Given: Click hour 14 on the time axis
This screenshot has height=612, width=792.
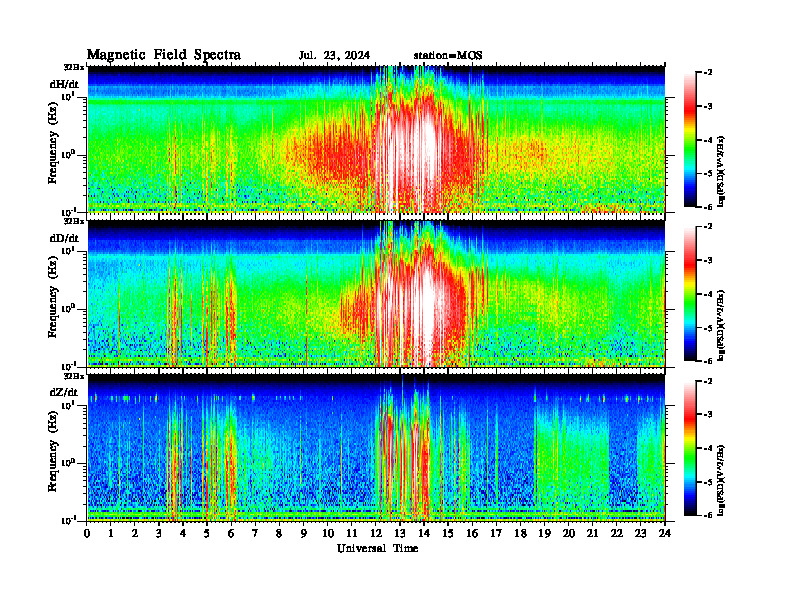Looking at the screenshot, I should pos(423,533).
